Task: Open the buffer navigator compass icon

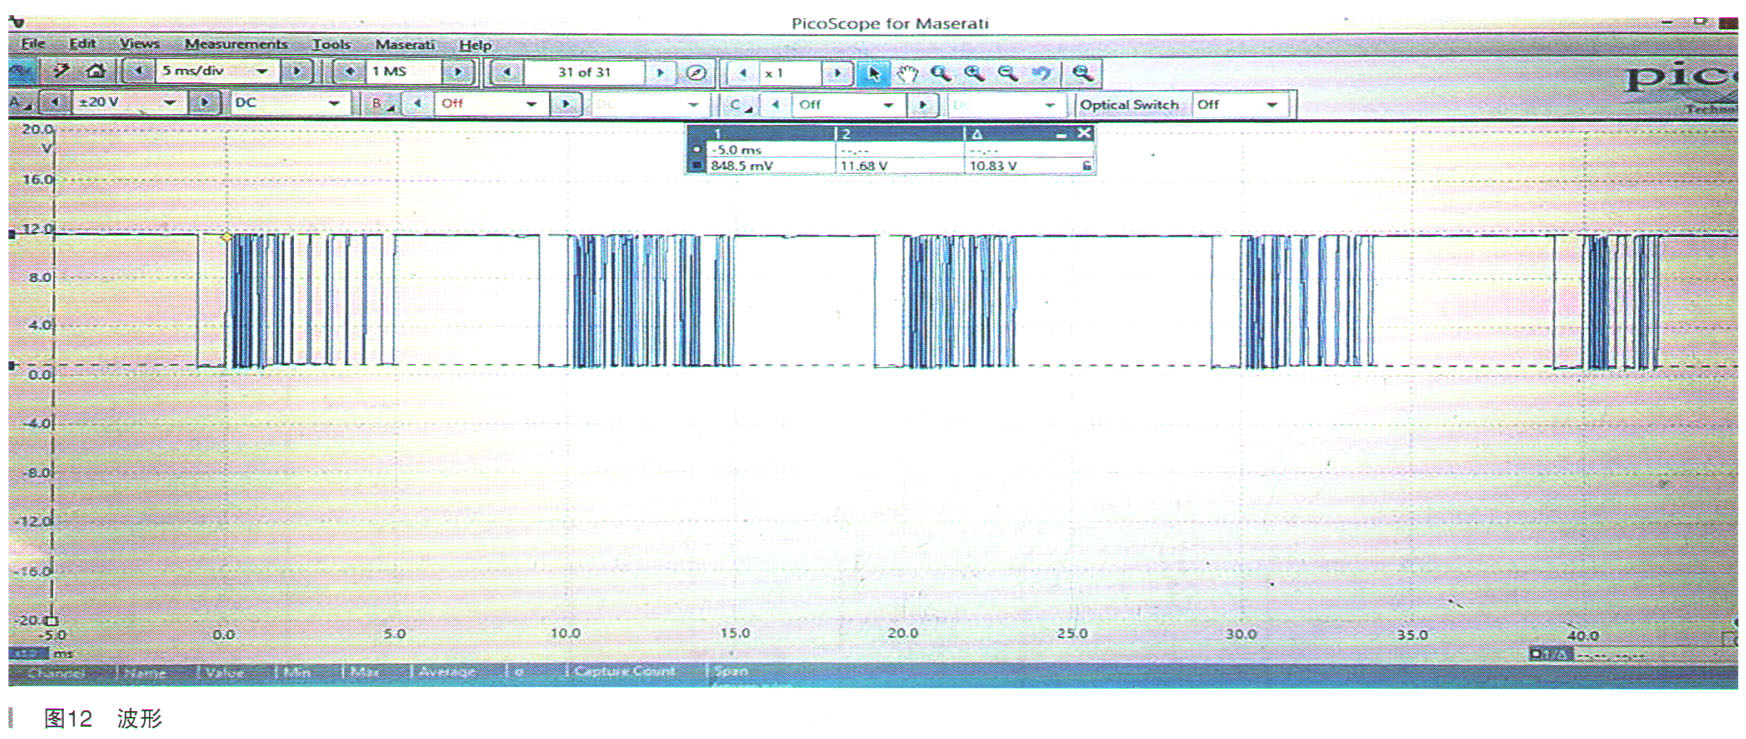Action: 697,73
